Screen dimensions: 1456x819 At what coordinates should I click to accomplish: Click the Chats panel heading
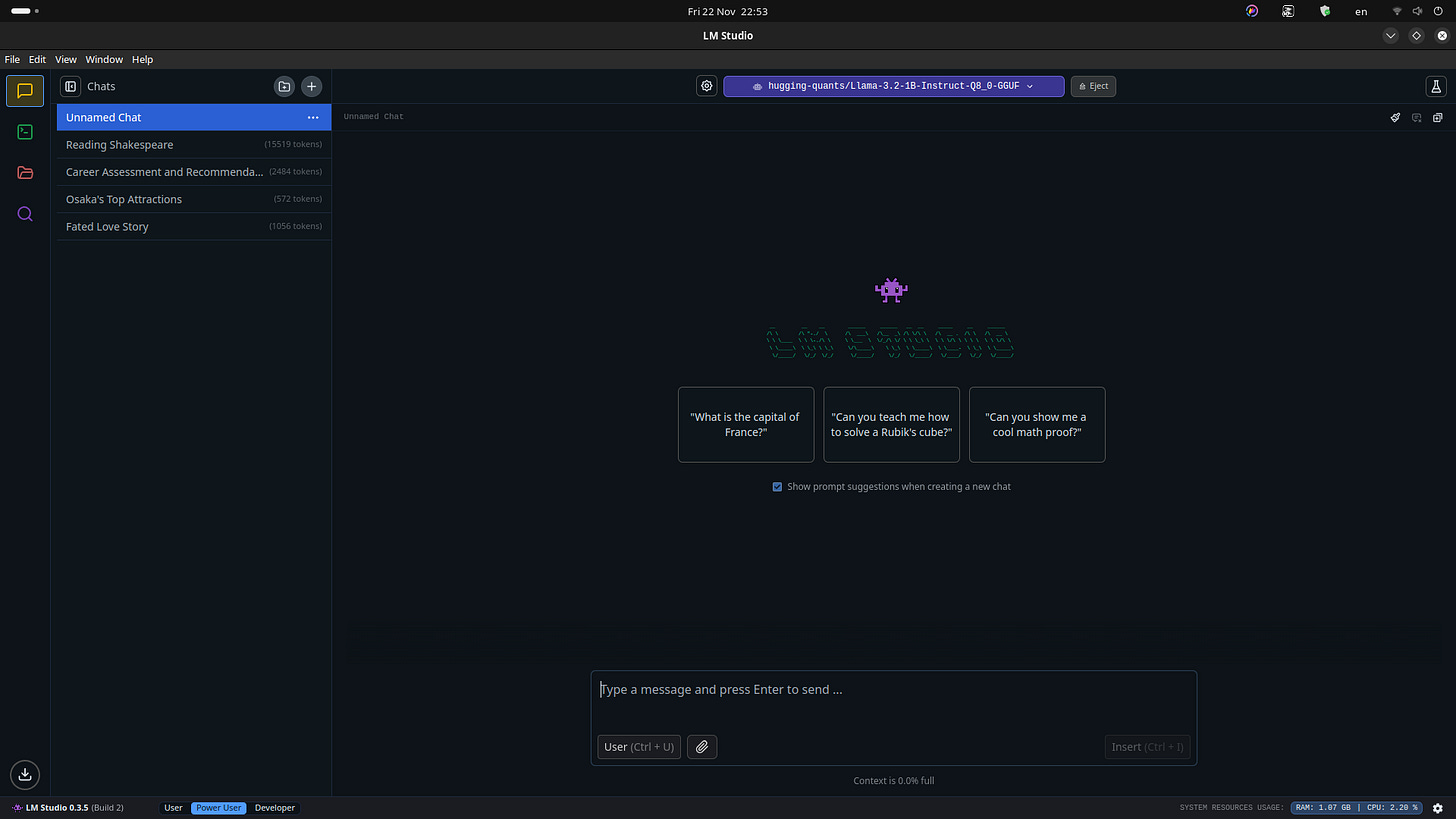(x=101, y=87)
